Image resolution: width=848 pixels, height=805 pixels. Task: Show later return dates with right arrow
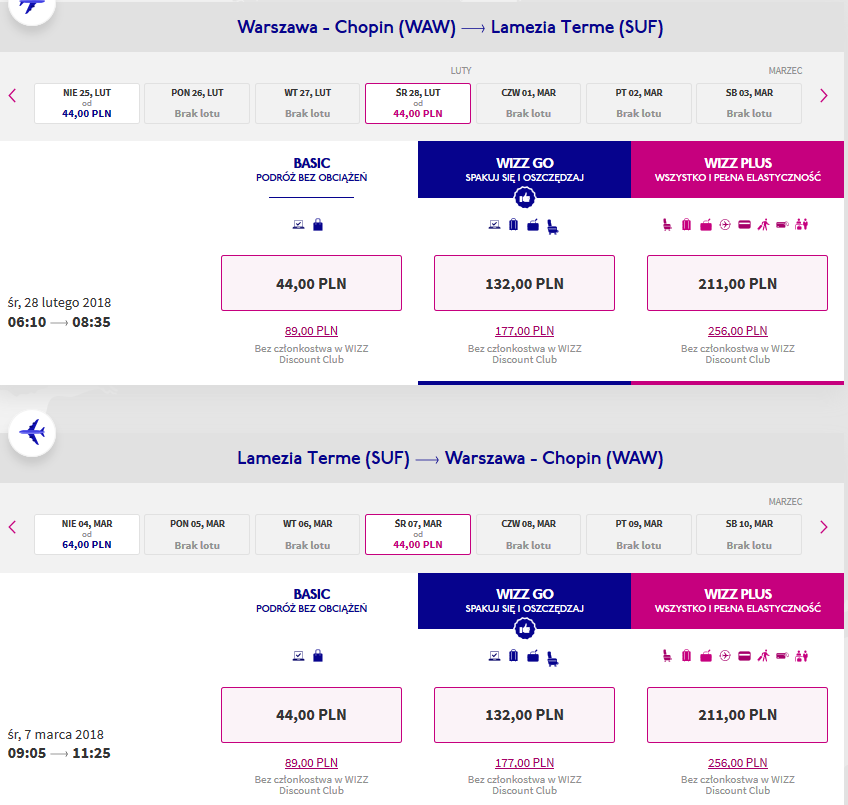click(824, 527)
